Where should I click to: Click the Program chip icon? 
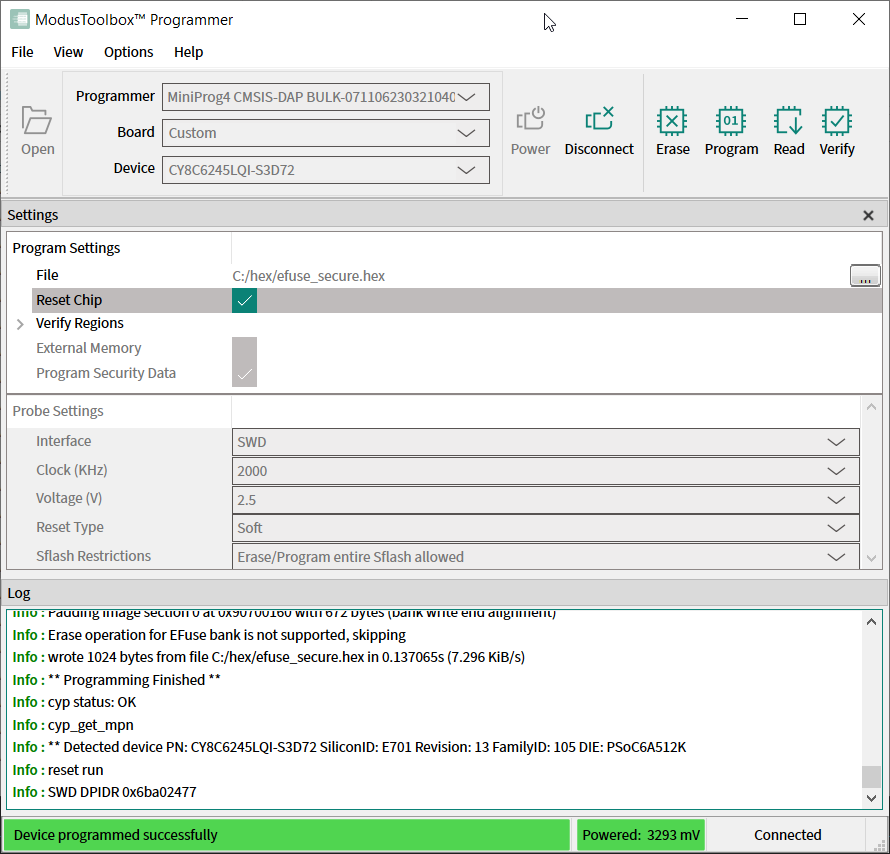pyautogui.click(x=731, y=122)
